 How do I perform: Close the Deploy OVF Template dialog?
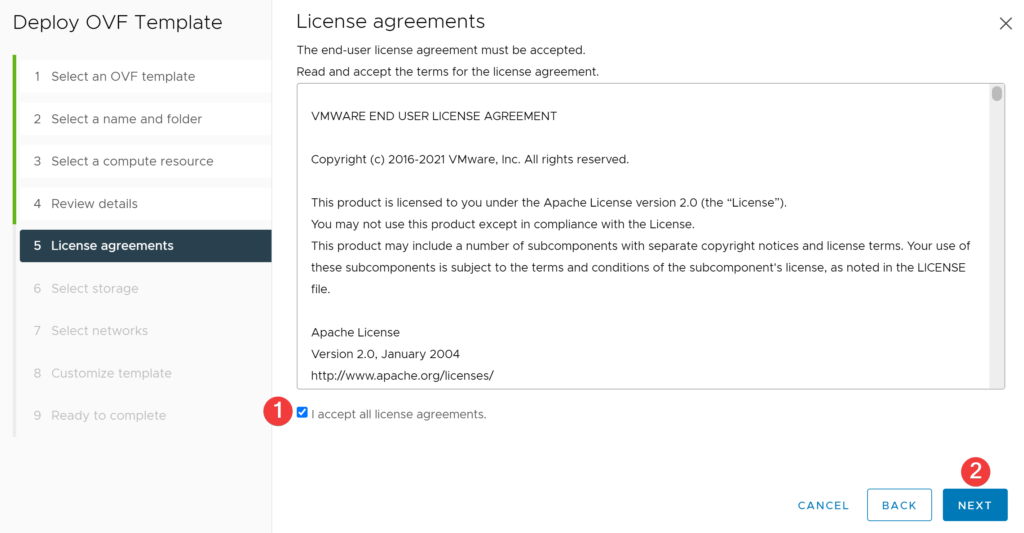[1005, 24]
